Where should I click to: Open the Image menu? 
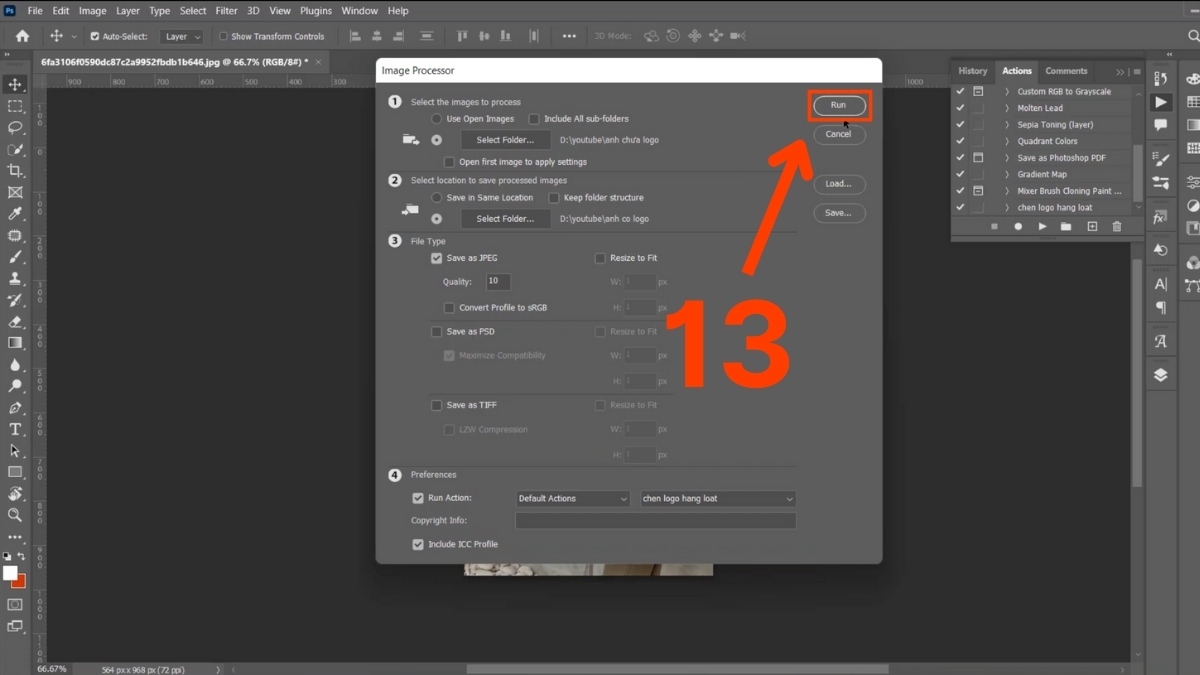click(92, 11)
